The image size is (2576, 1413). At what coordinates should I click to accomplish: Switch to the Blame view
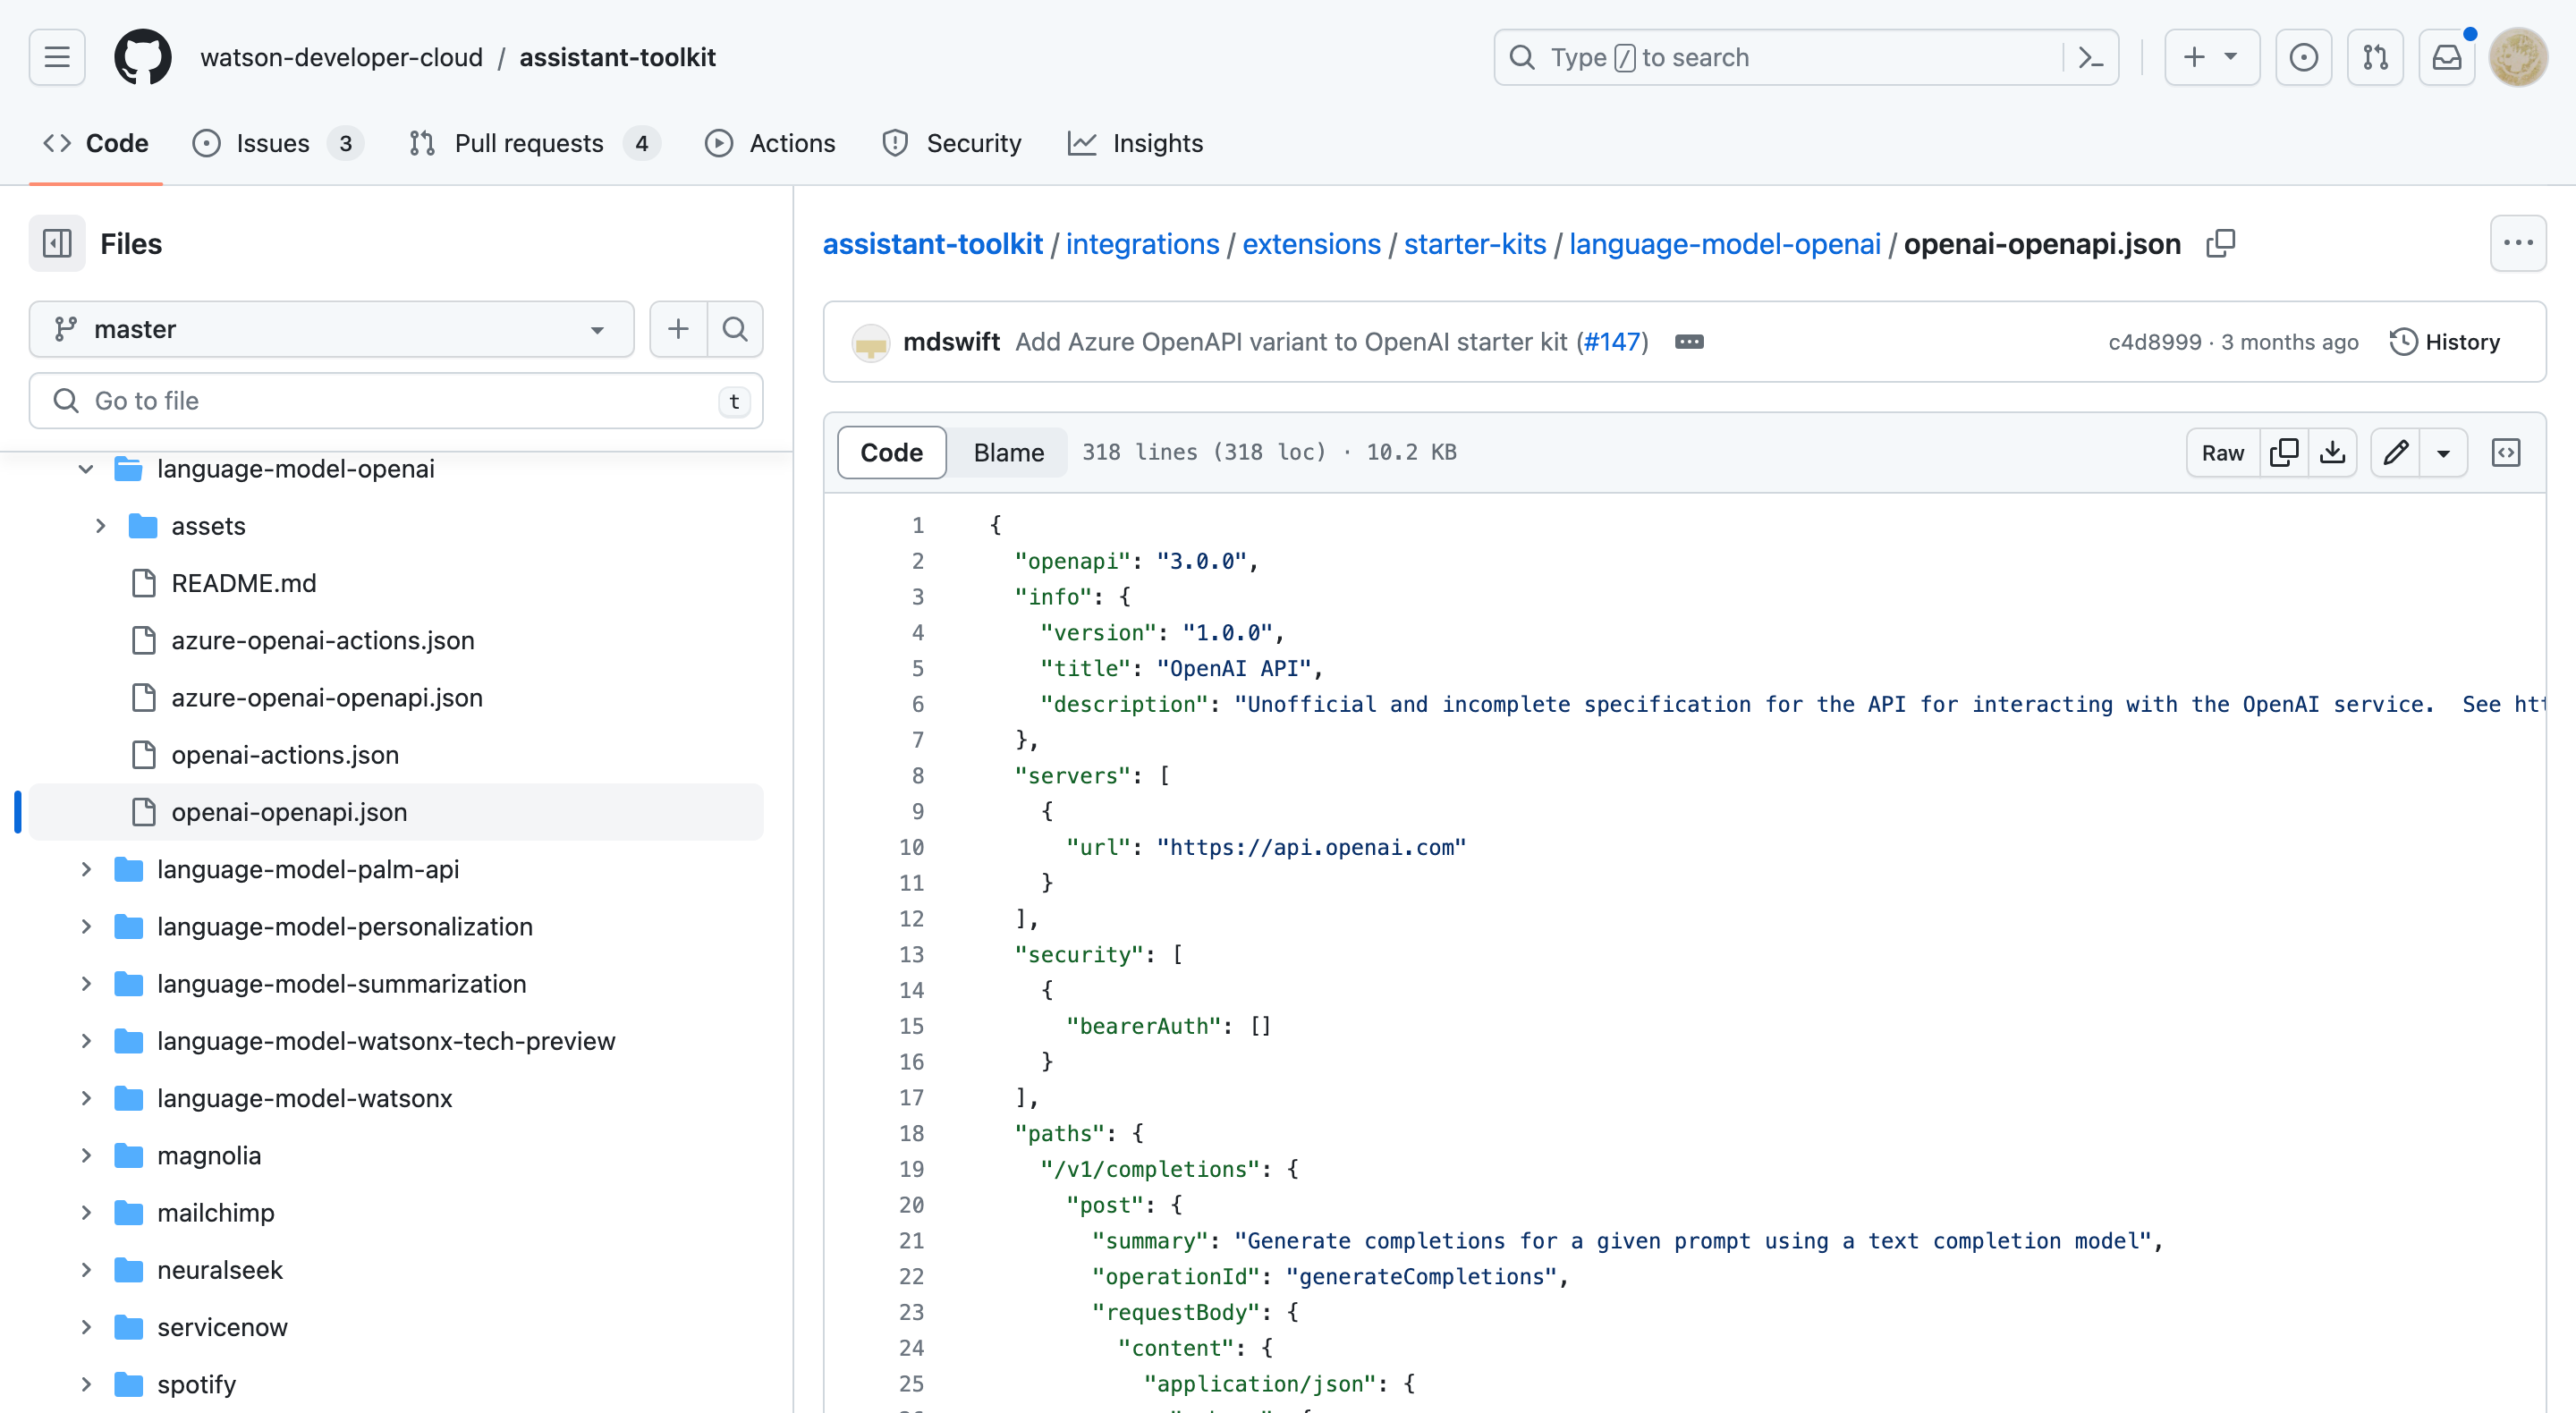pos(1008,452)
